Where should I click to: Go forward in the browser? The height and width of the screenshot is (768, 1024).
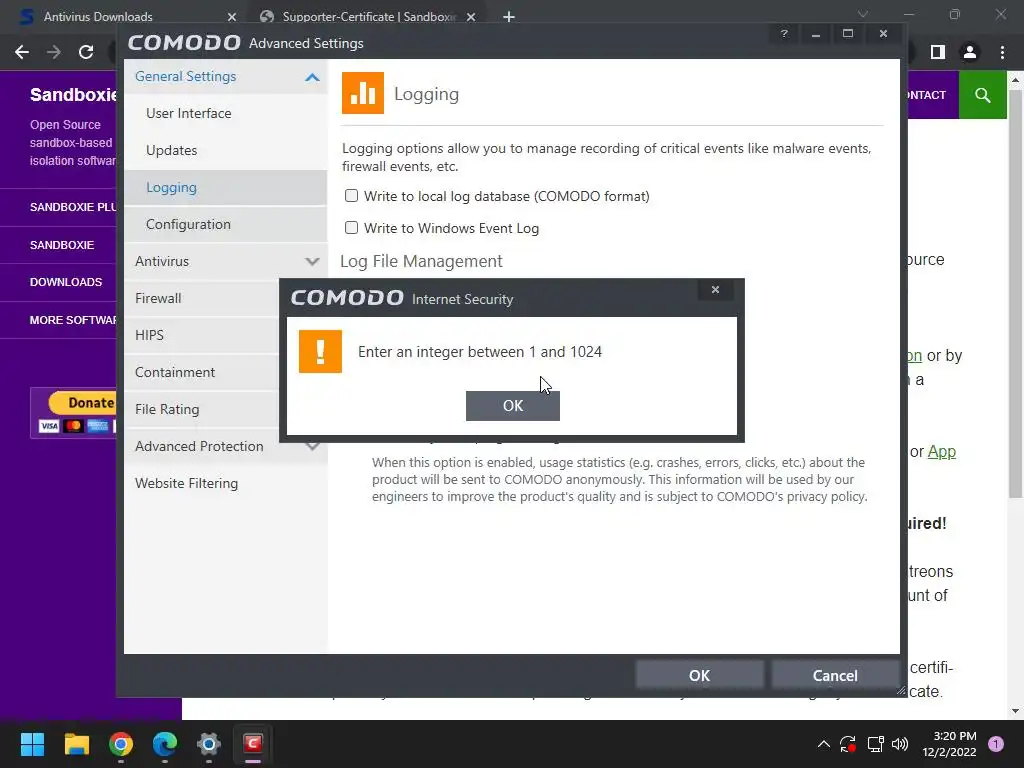pyautogui.click(x=54, y=52)
